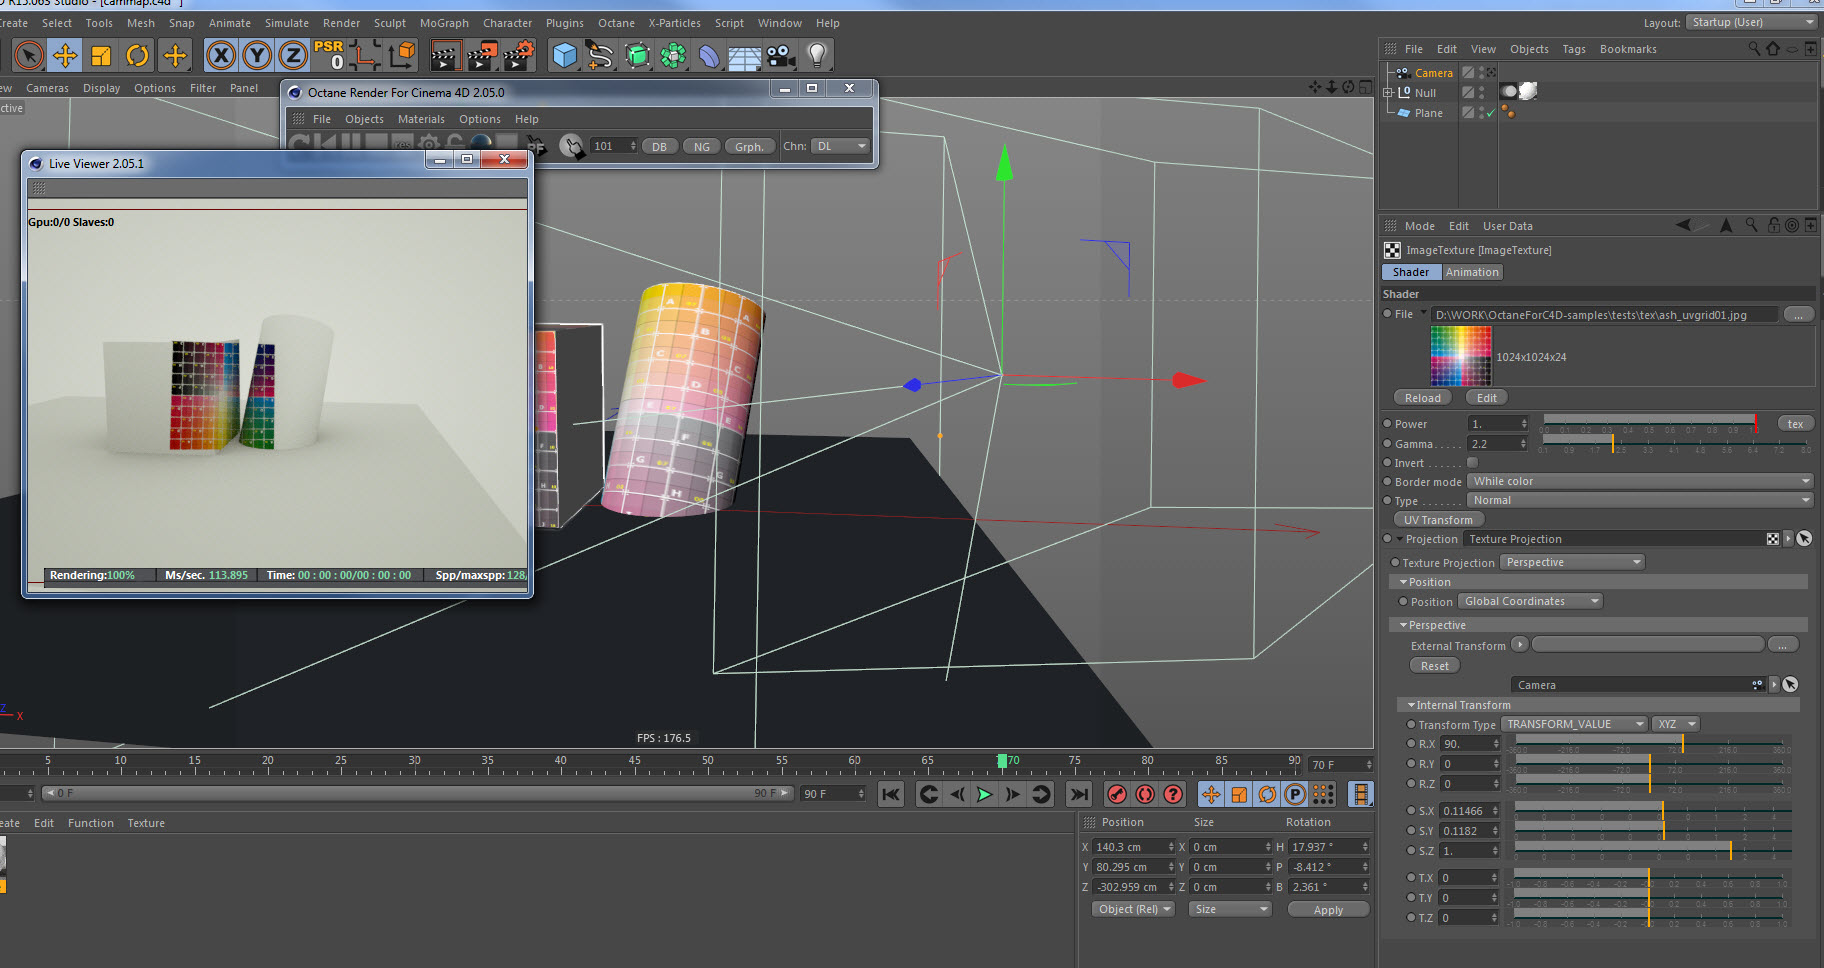Click the Reload button under the texture

[1422, 398]
